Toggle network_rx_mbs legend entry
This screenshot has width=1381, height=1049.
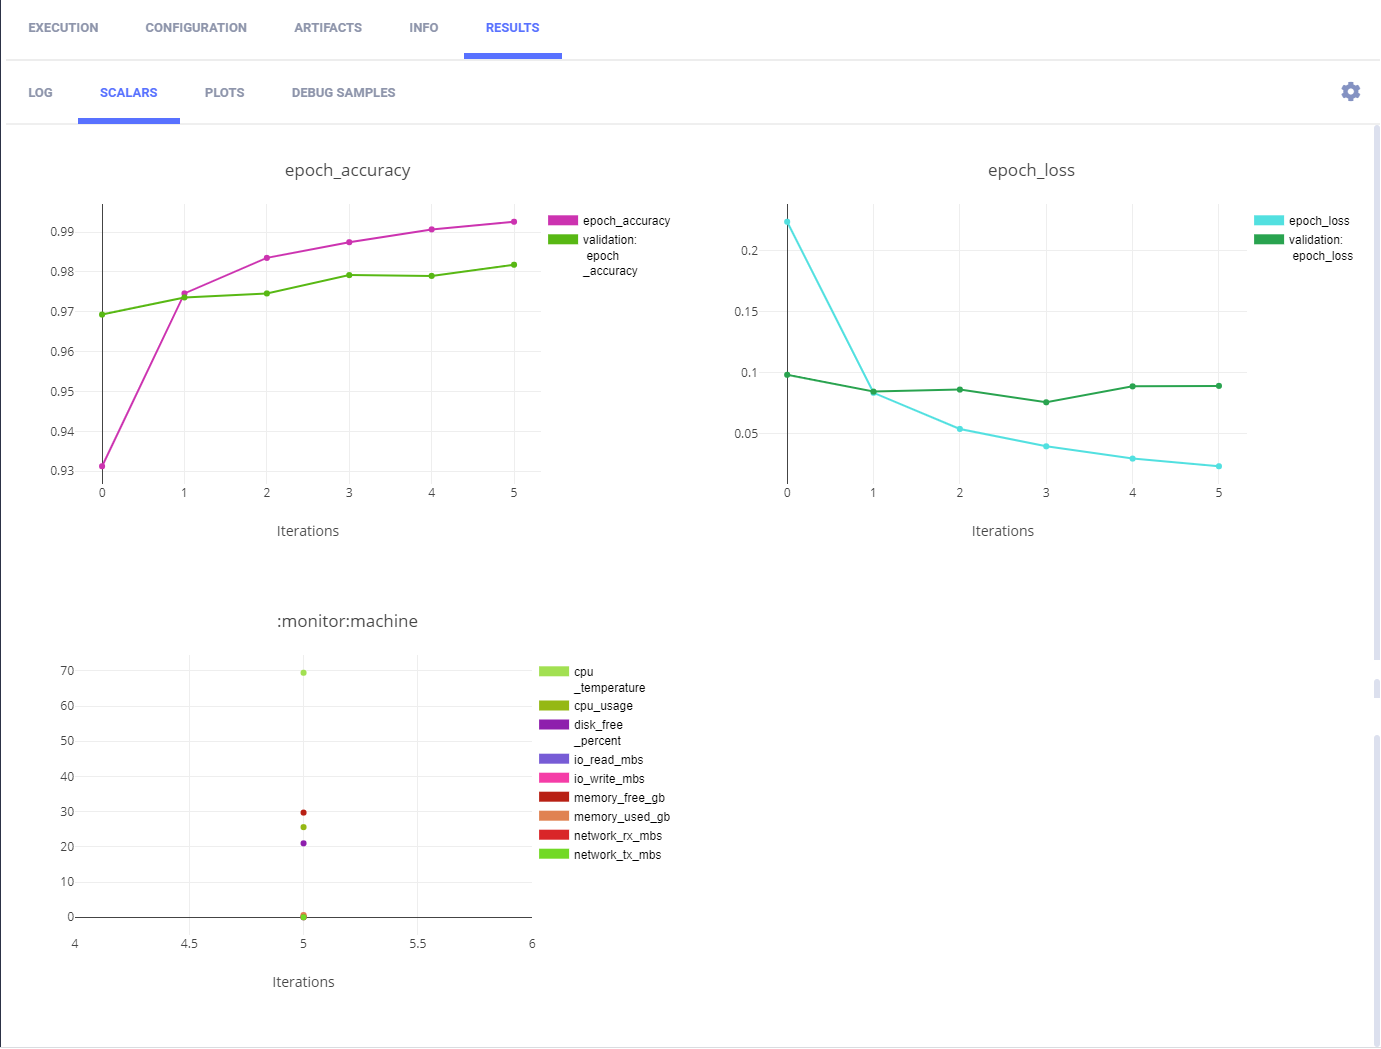(617, 836)
